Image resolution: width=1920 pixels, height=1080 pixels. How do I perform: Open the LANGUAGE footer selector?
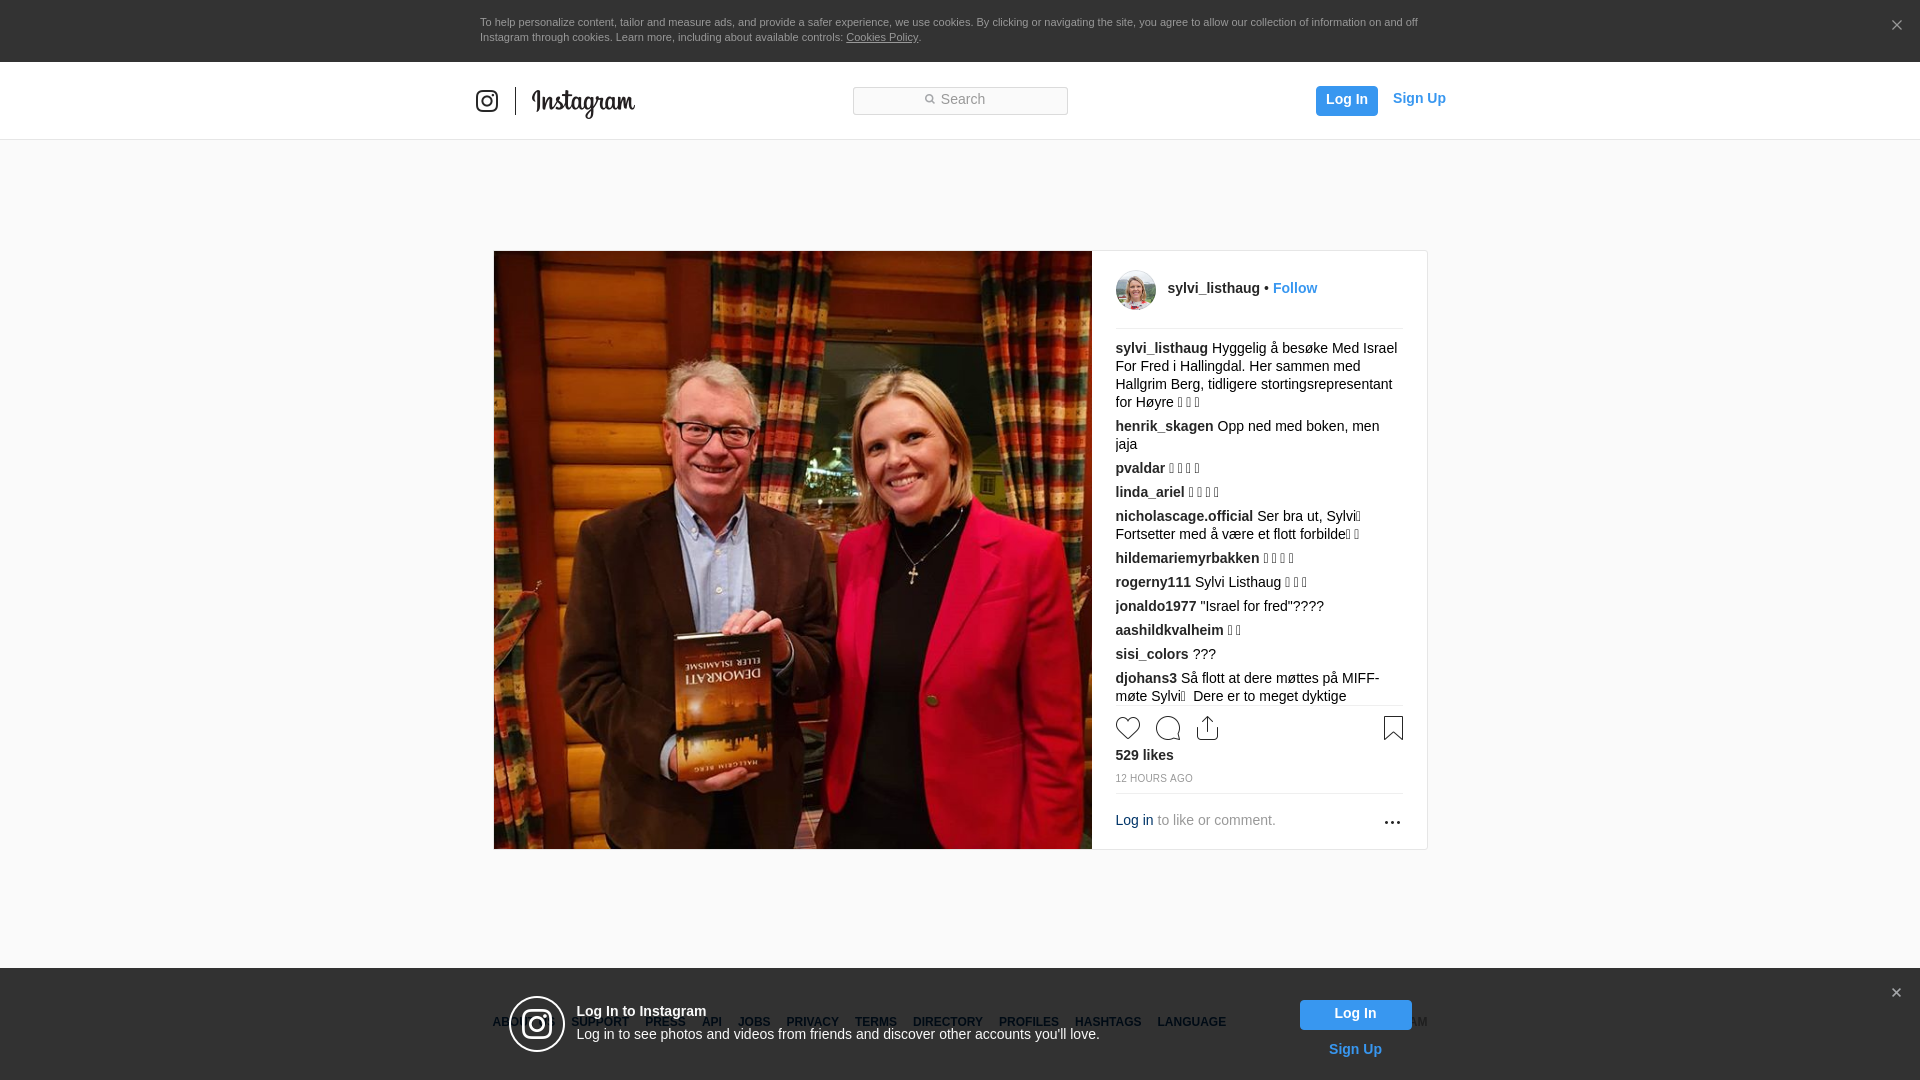tap(1191, 1022)
